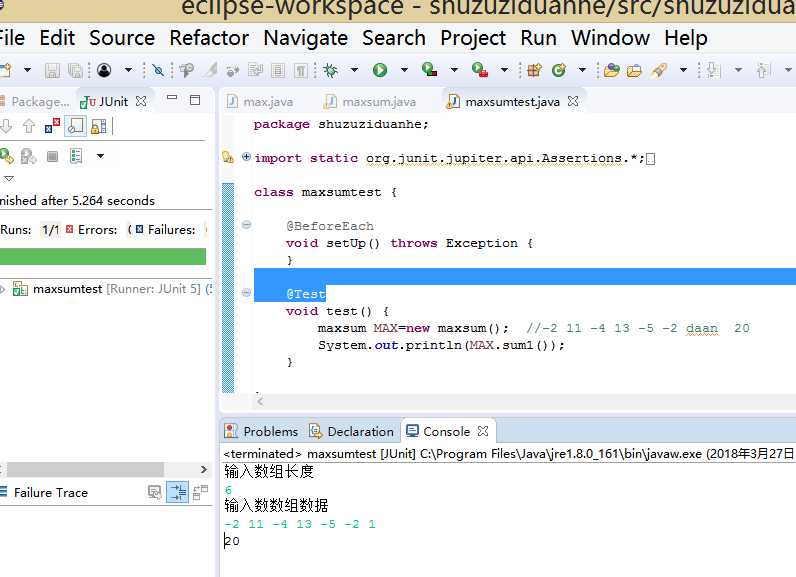Viewport: 796px width, 577px height.
Task: Click the Coverage launch icon
Action: coord(429,70)
